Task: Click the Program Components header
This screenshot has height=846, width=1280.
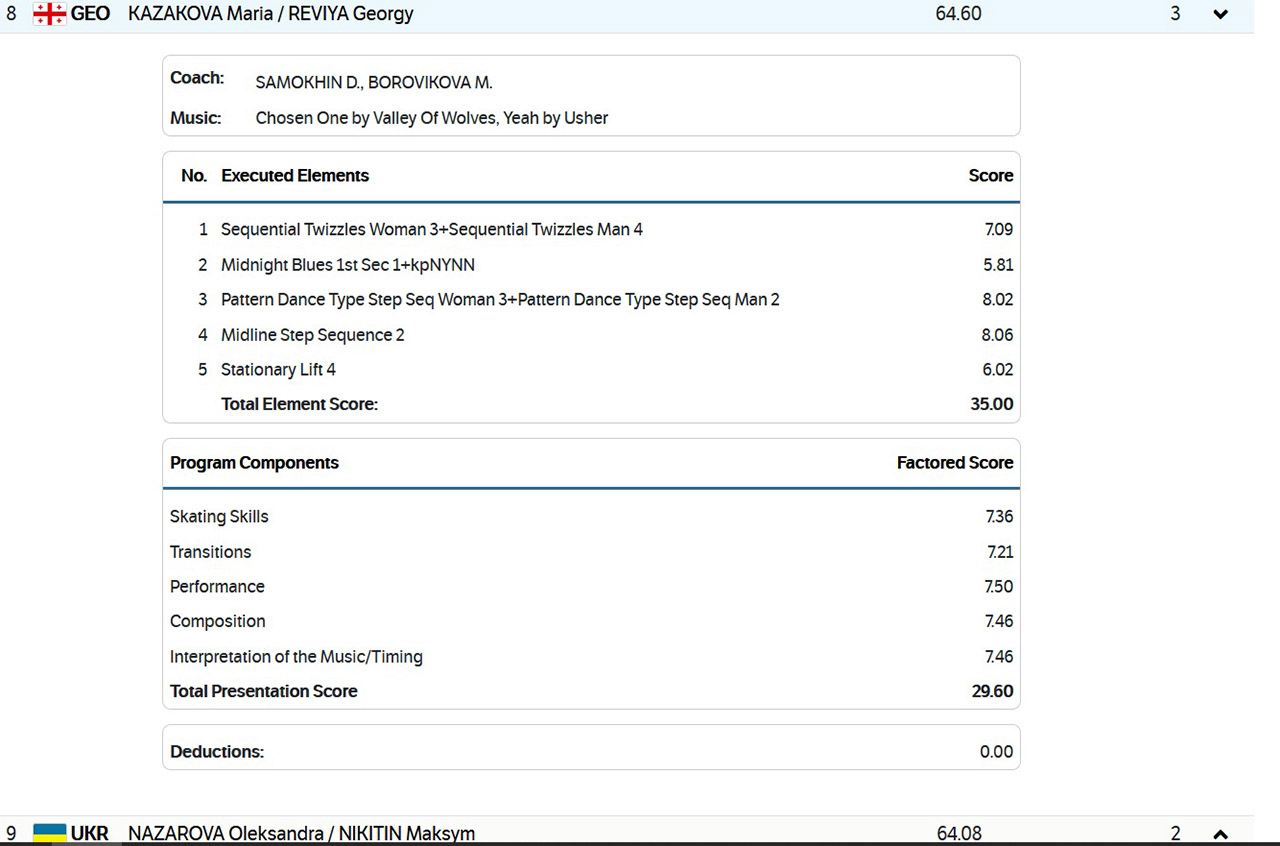Action: click(x=254, y=463)
